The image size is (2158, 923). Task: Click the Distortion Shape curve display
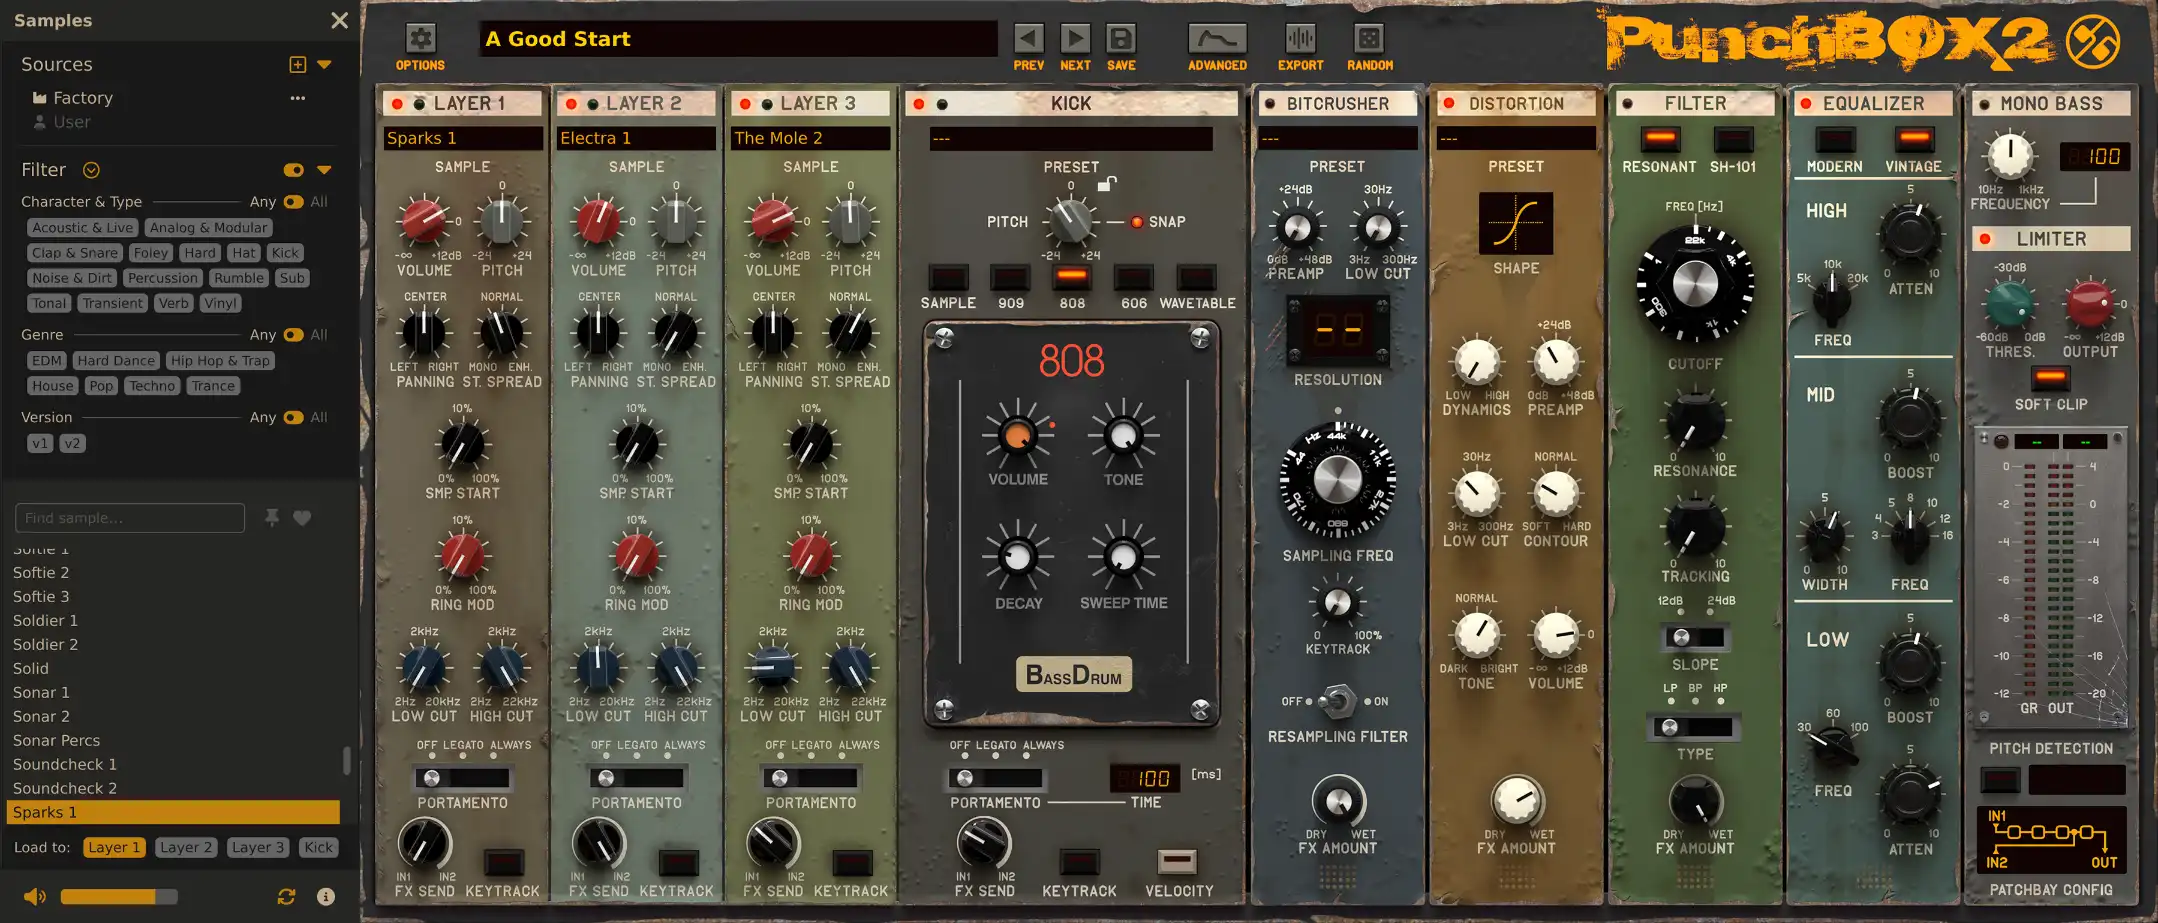click(1516, 223)
